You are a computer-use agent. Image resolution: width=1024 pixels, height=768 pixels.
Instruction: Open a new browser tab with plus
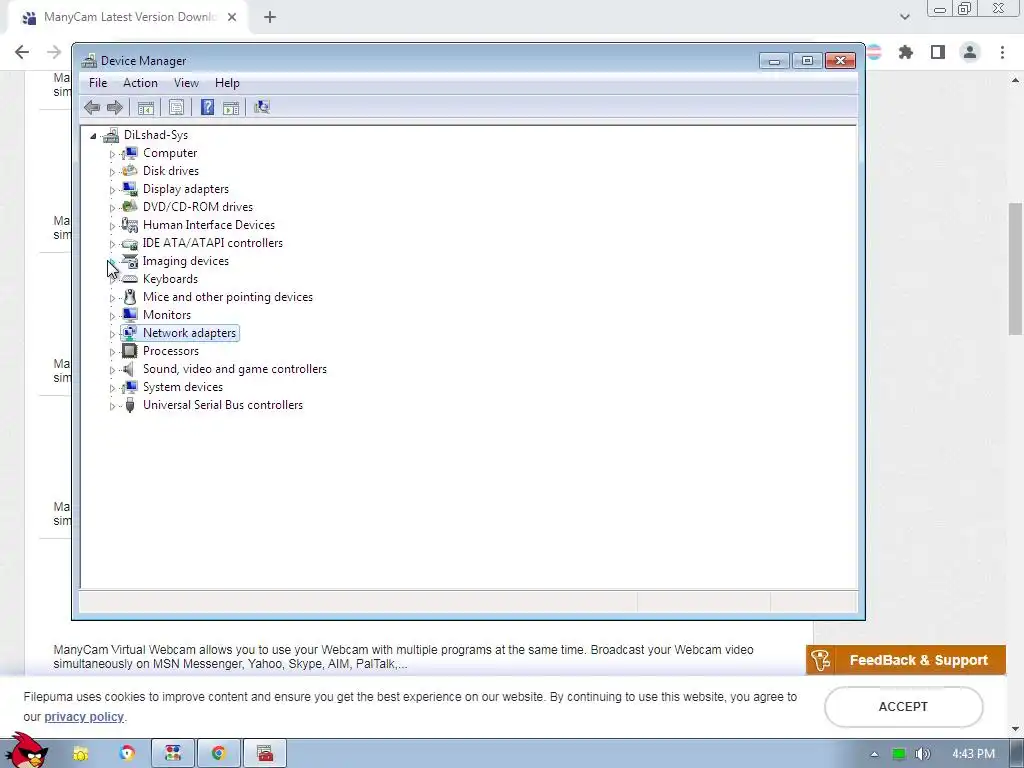point(270,18)
